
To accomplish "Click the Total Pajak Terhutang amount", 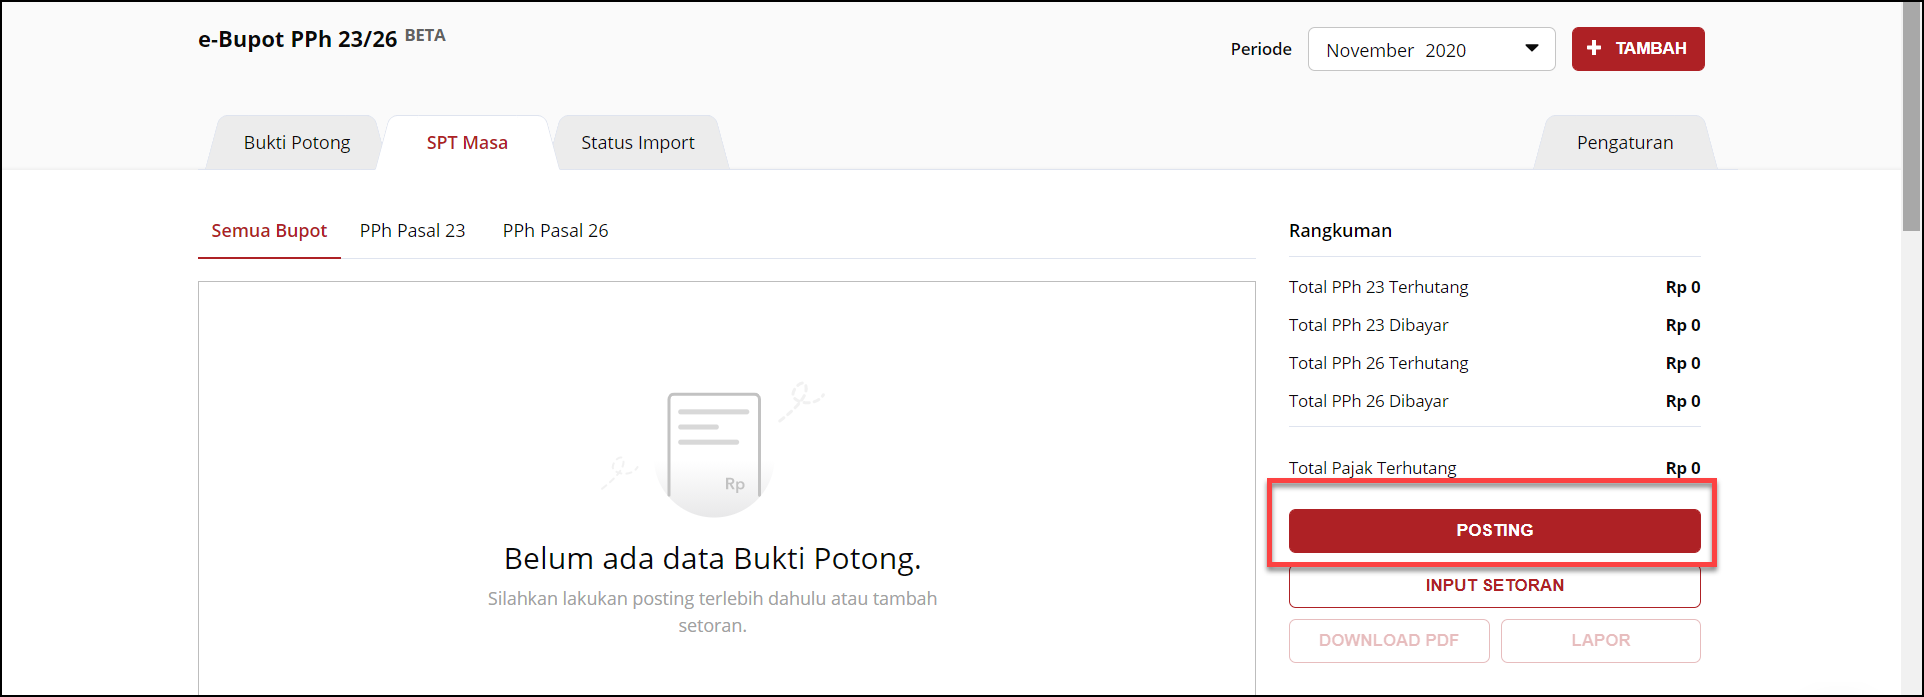I will 1682,468.
